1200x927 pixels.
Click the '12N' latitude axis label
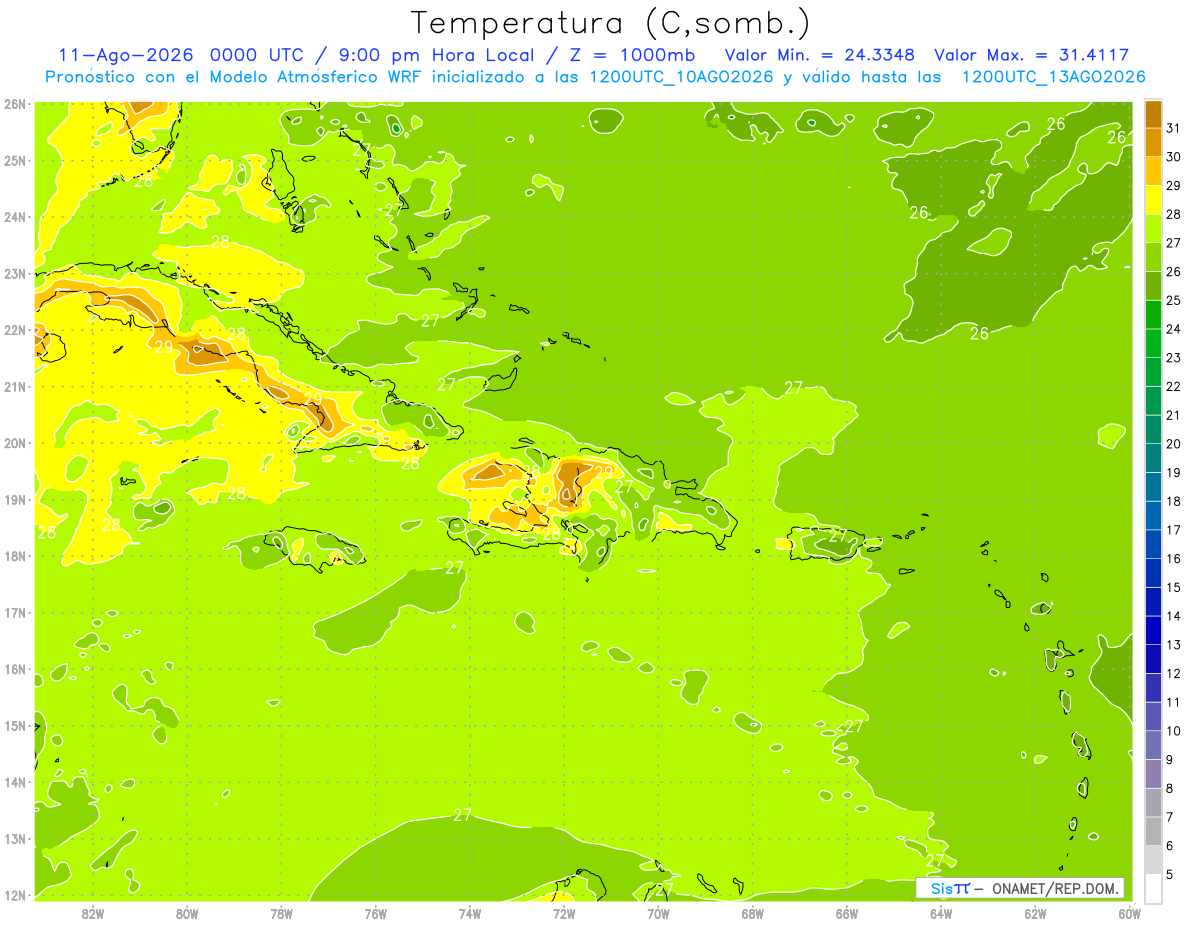pos(15,895)
